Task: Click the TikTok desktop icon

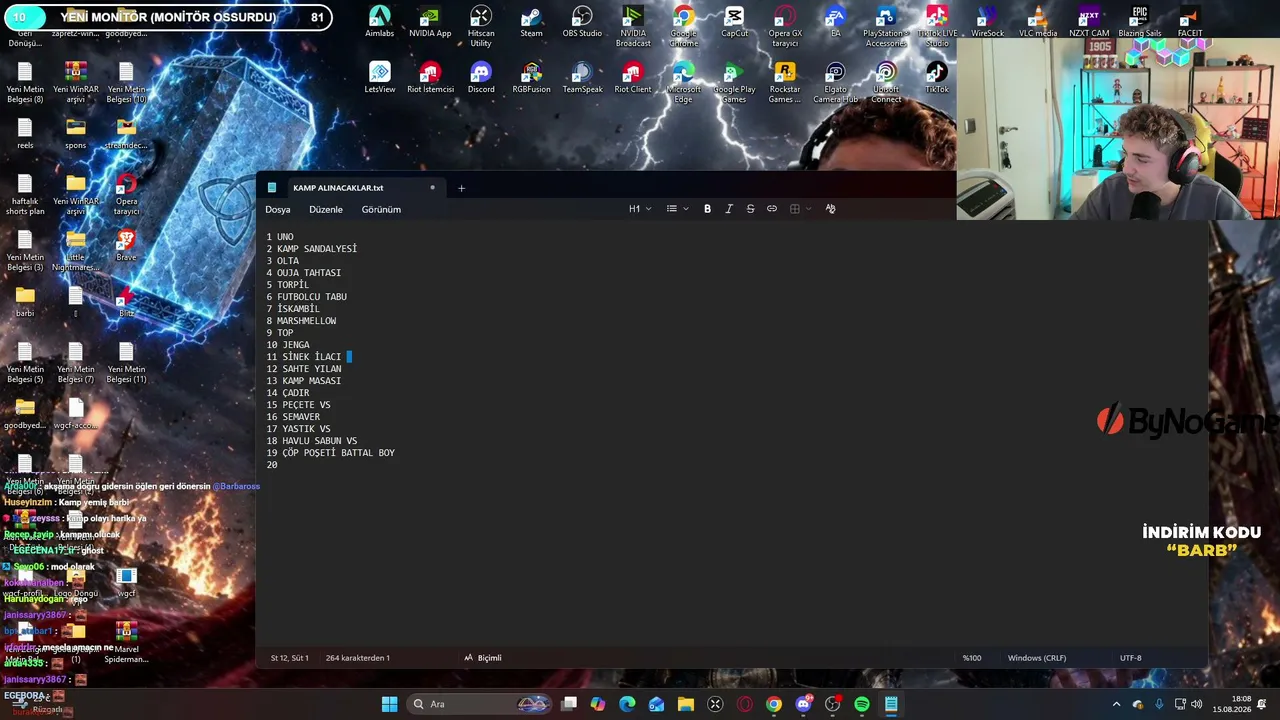Action: 937,78
